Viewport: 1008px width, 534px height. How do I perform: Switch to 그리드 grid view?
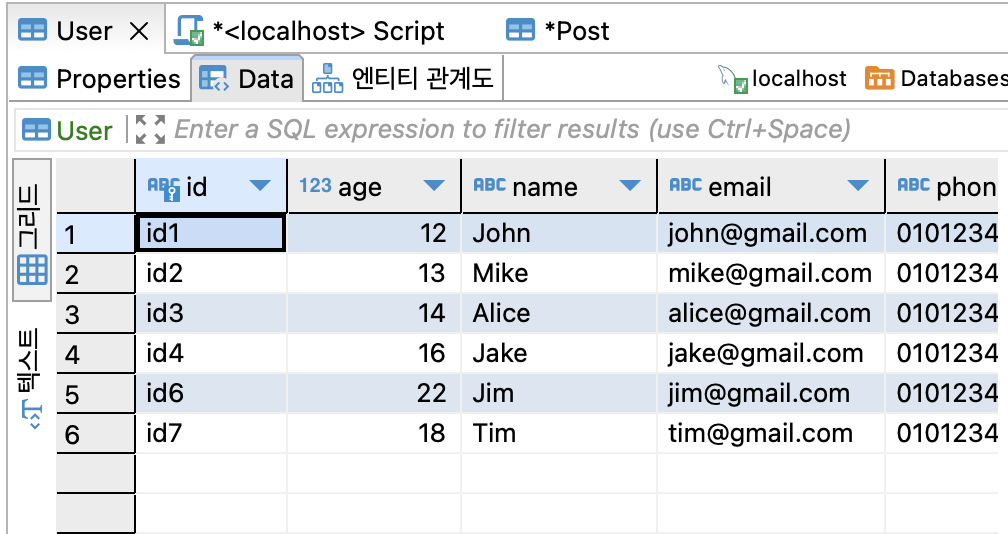point(32,229)
